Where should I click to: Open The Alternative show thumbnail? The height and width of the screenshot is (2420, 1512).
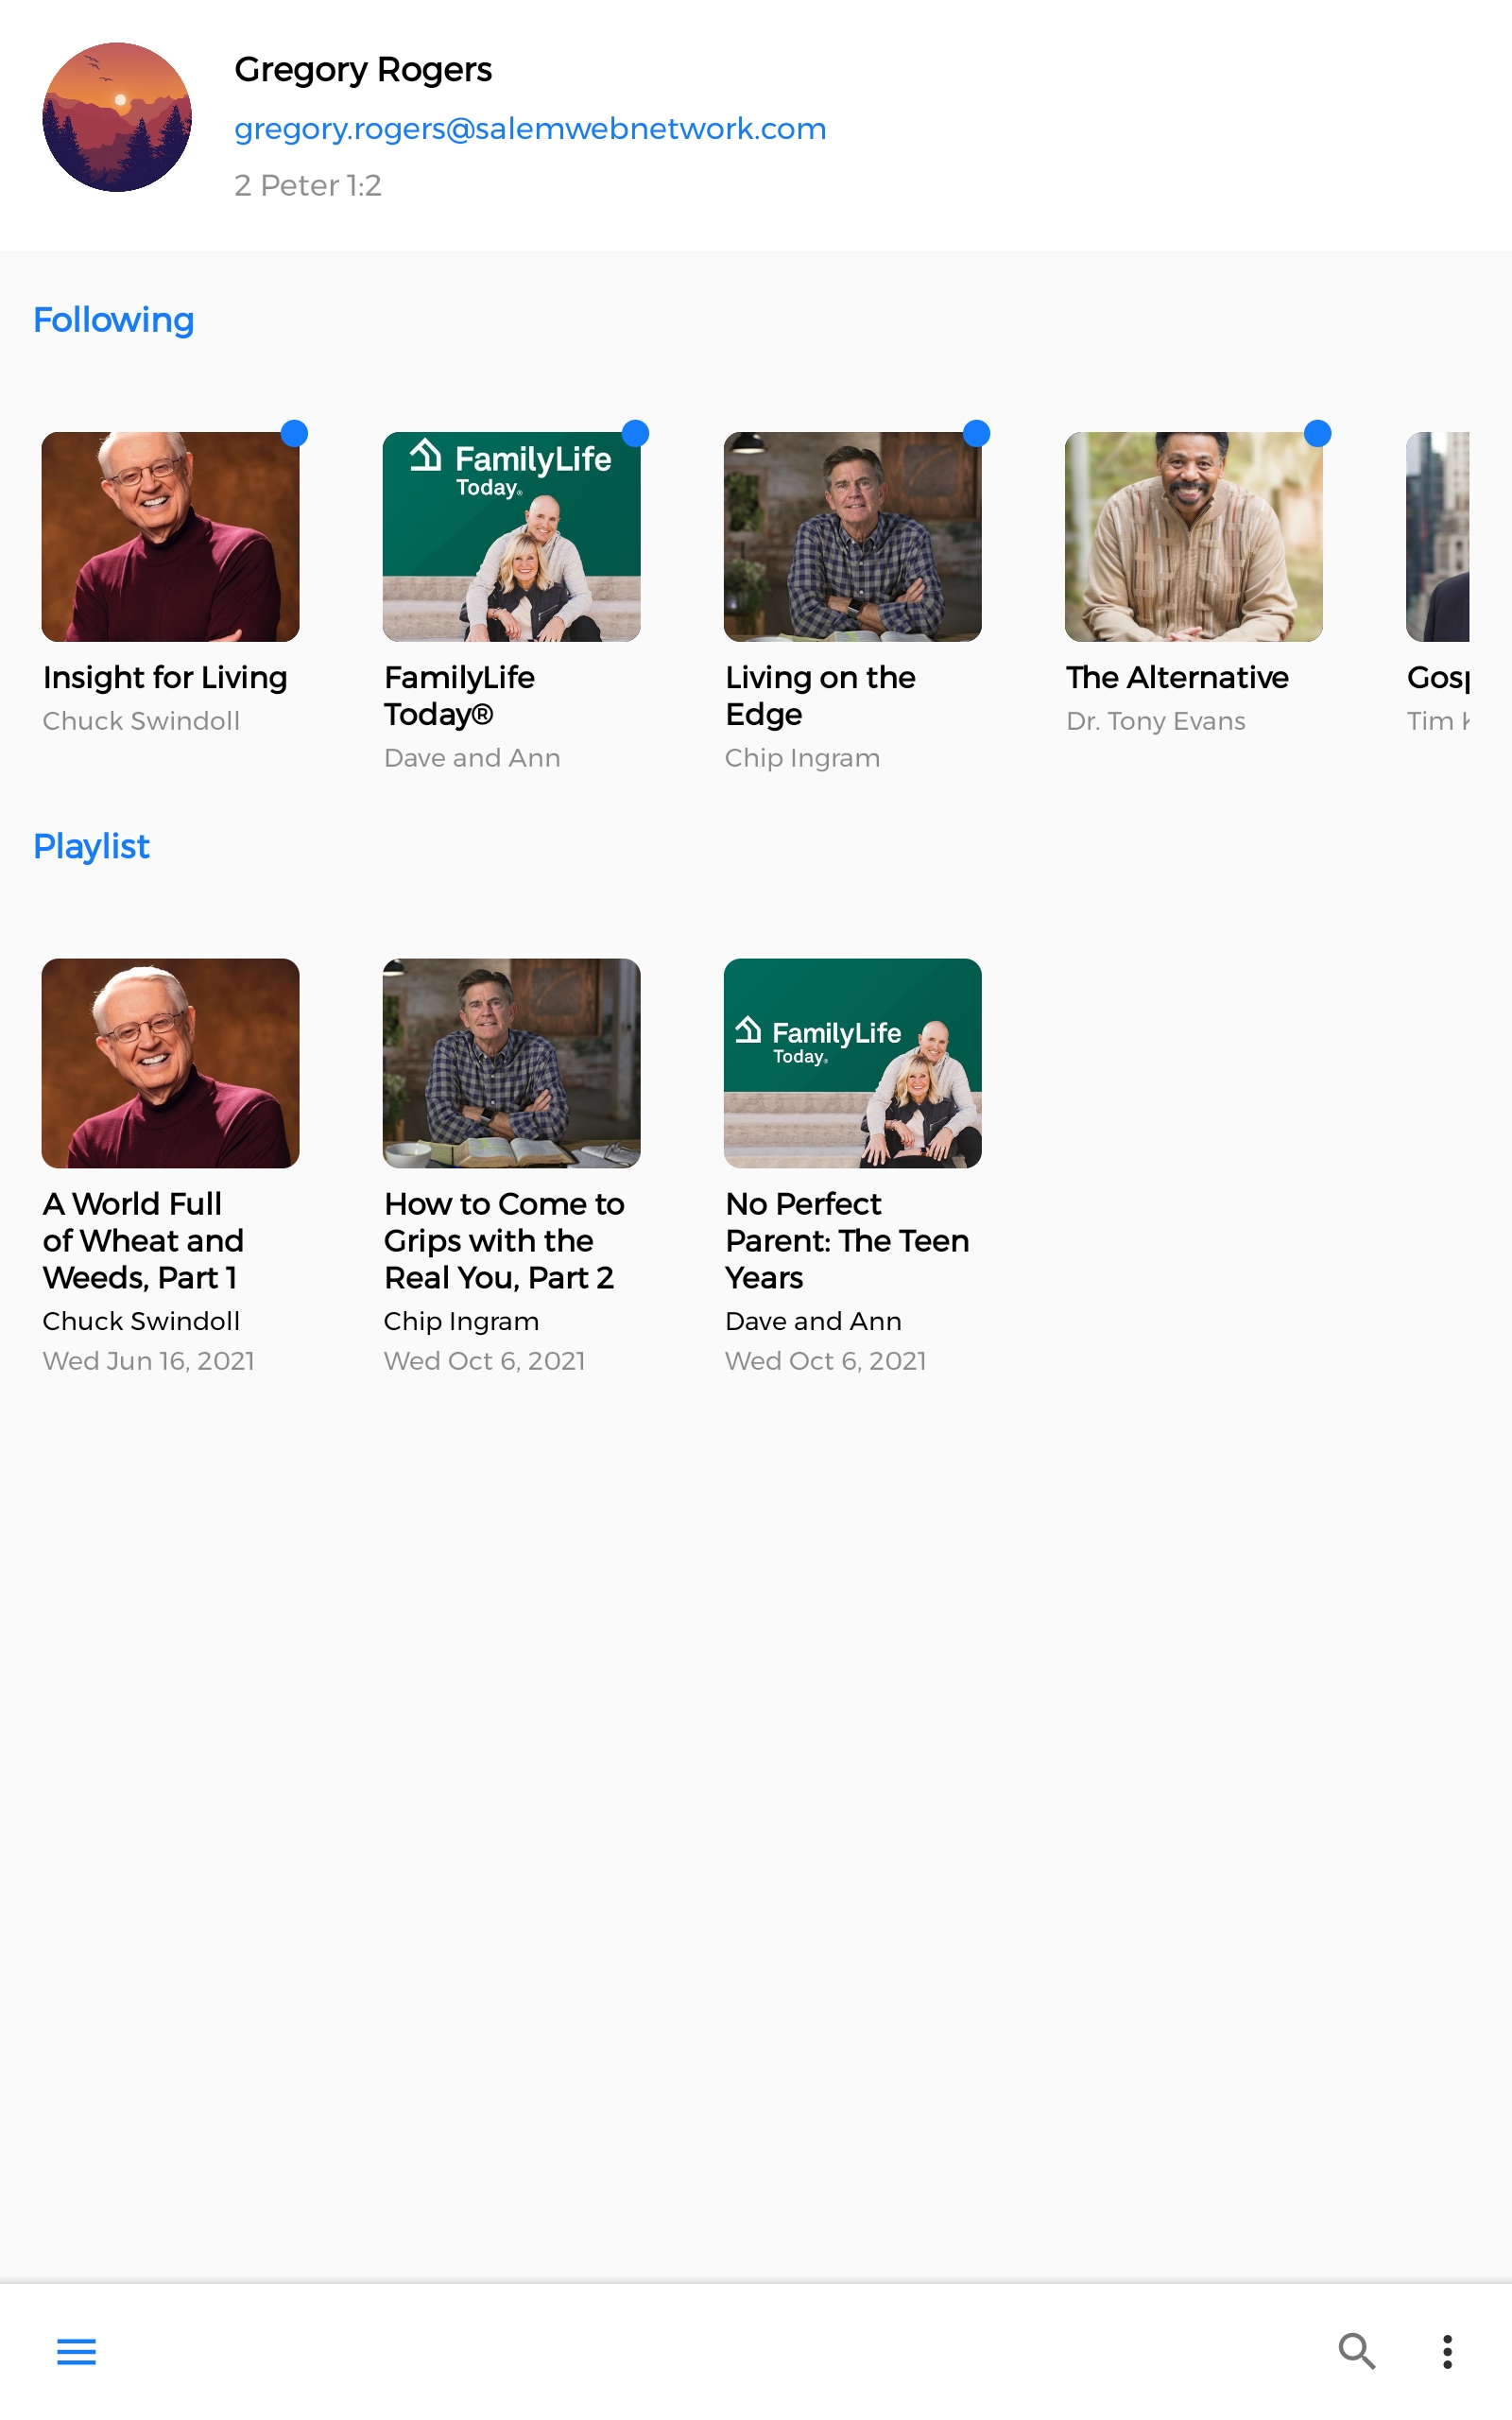tap(1193, 536)
